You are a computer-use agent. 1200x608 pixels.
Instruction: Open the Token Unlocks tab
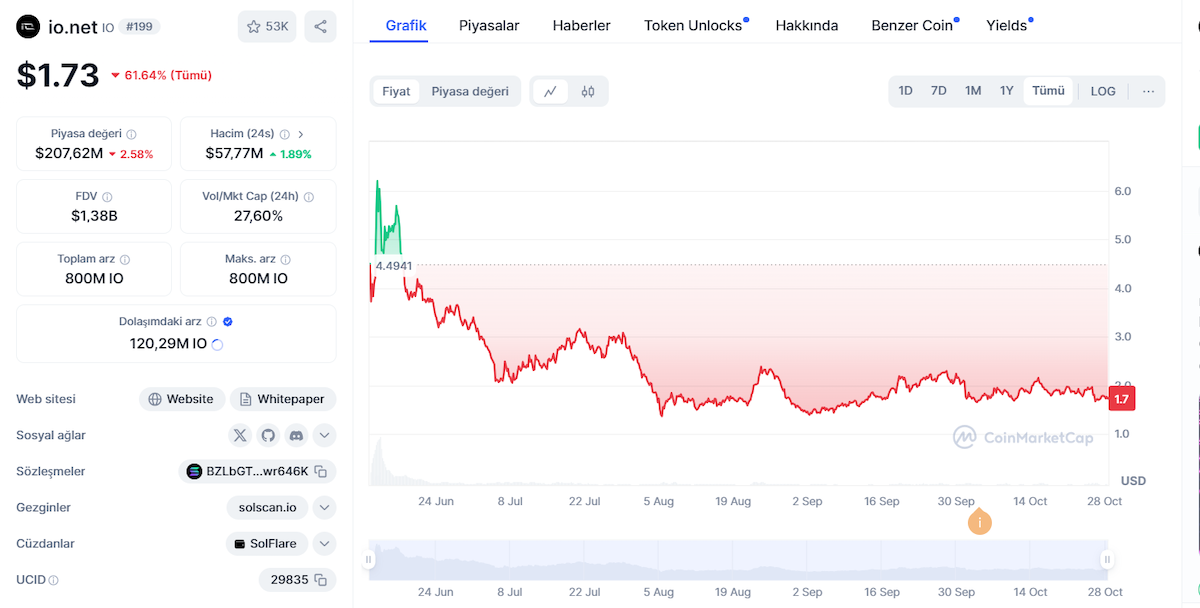pyautogui.click(x=693, y=26)
